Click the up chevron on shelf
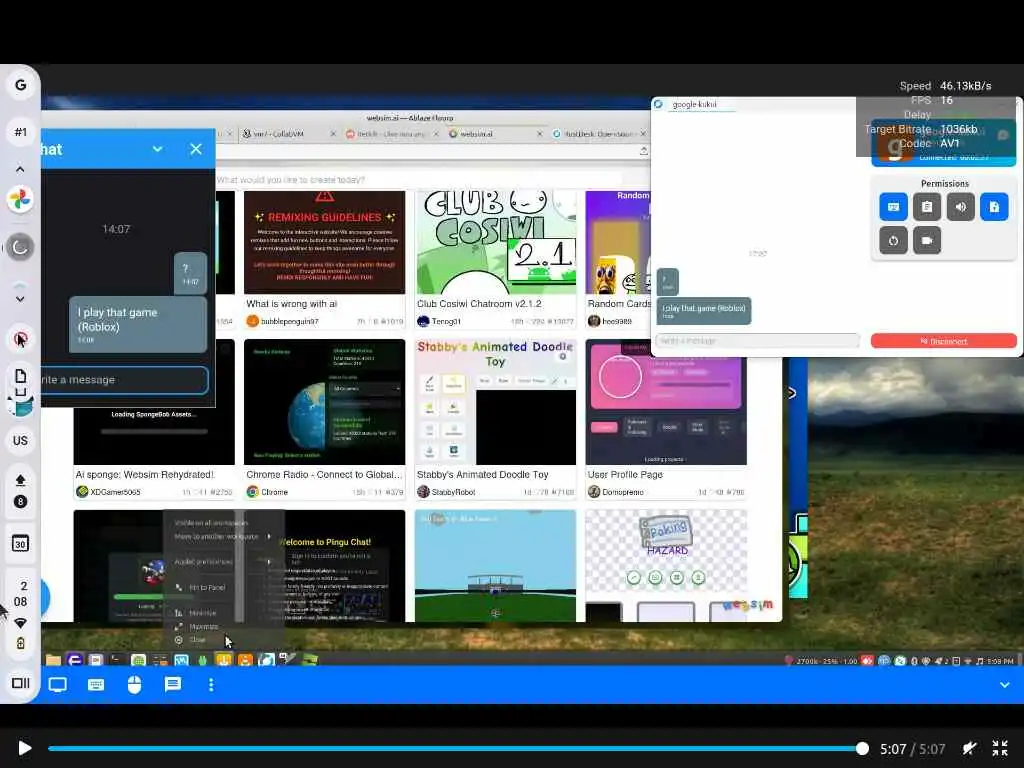This screenshot has height=768, width=1024. point(20,169)
